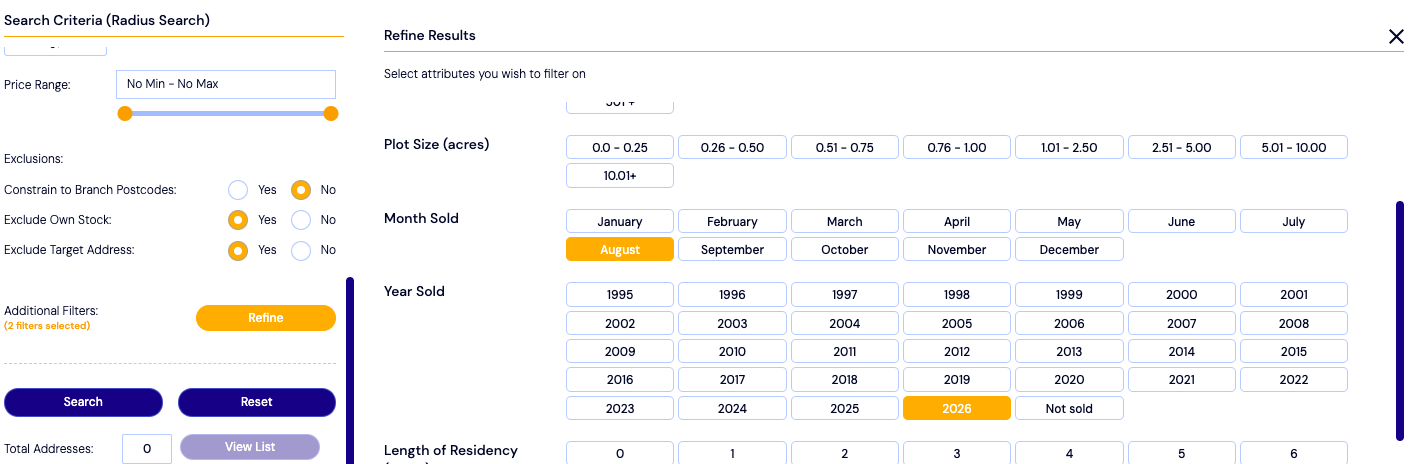1416x464 pixels.
Task: Click the Refine Results vertical scrollbar
Action: click(1400, 320)
